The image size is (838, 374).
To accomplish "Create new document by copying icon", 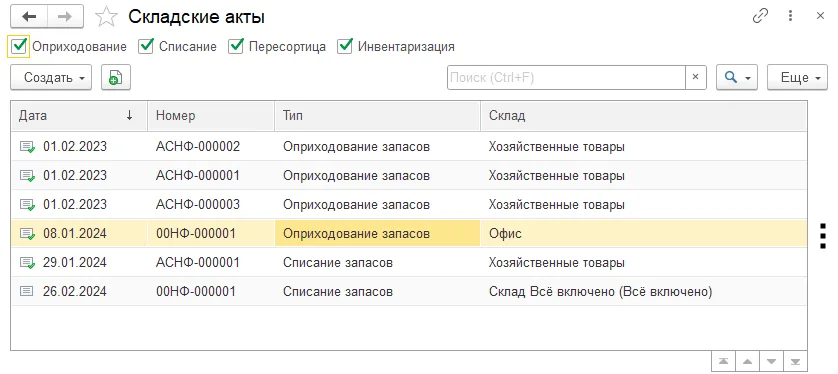I will [116, 77].
